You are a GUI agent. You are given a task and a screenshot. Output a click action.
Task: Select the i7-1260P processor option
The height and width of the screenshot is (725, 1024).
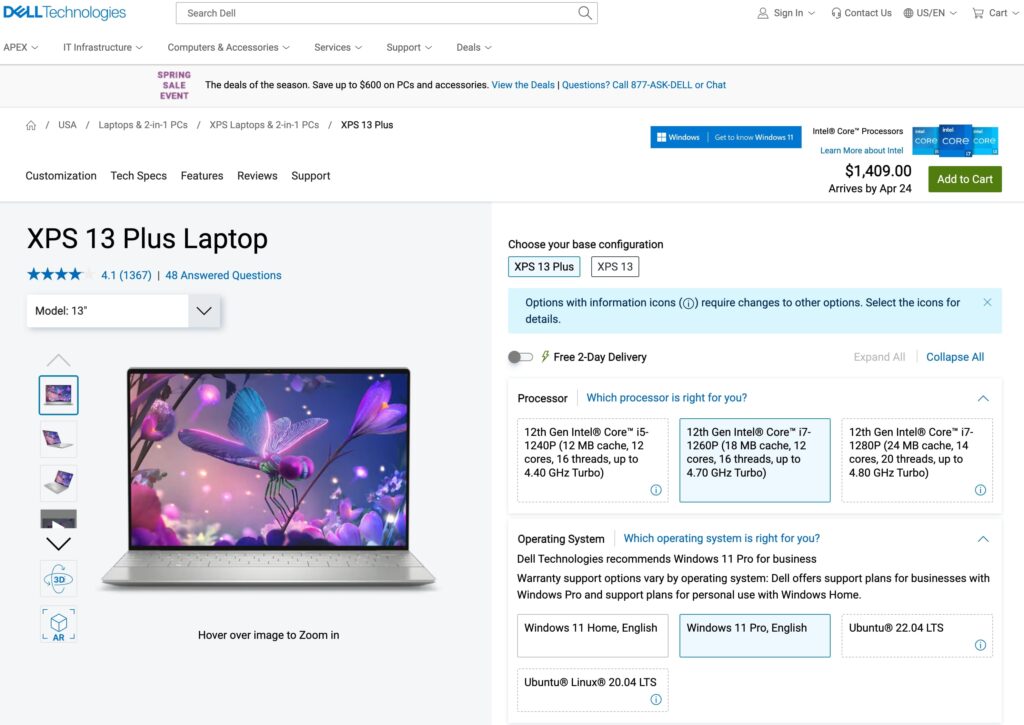754,460
